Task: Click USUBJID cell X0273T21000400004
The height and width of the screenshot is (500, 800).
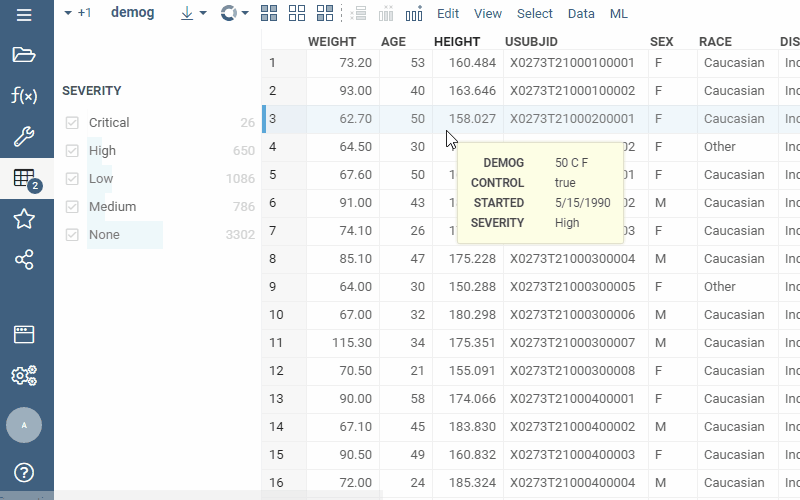Action: 576,483
